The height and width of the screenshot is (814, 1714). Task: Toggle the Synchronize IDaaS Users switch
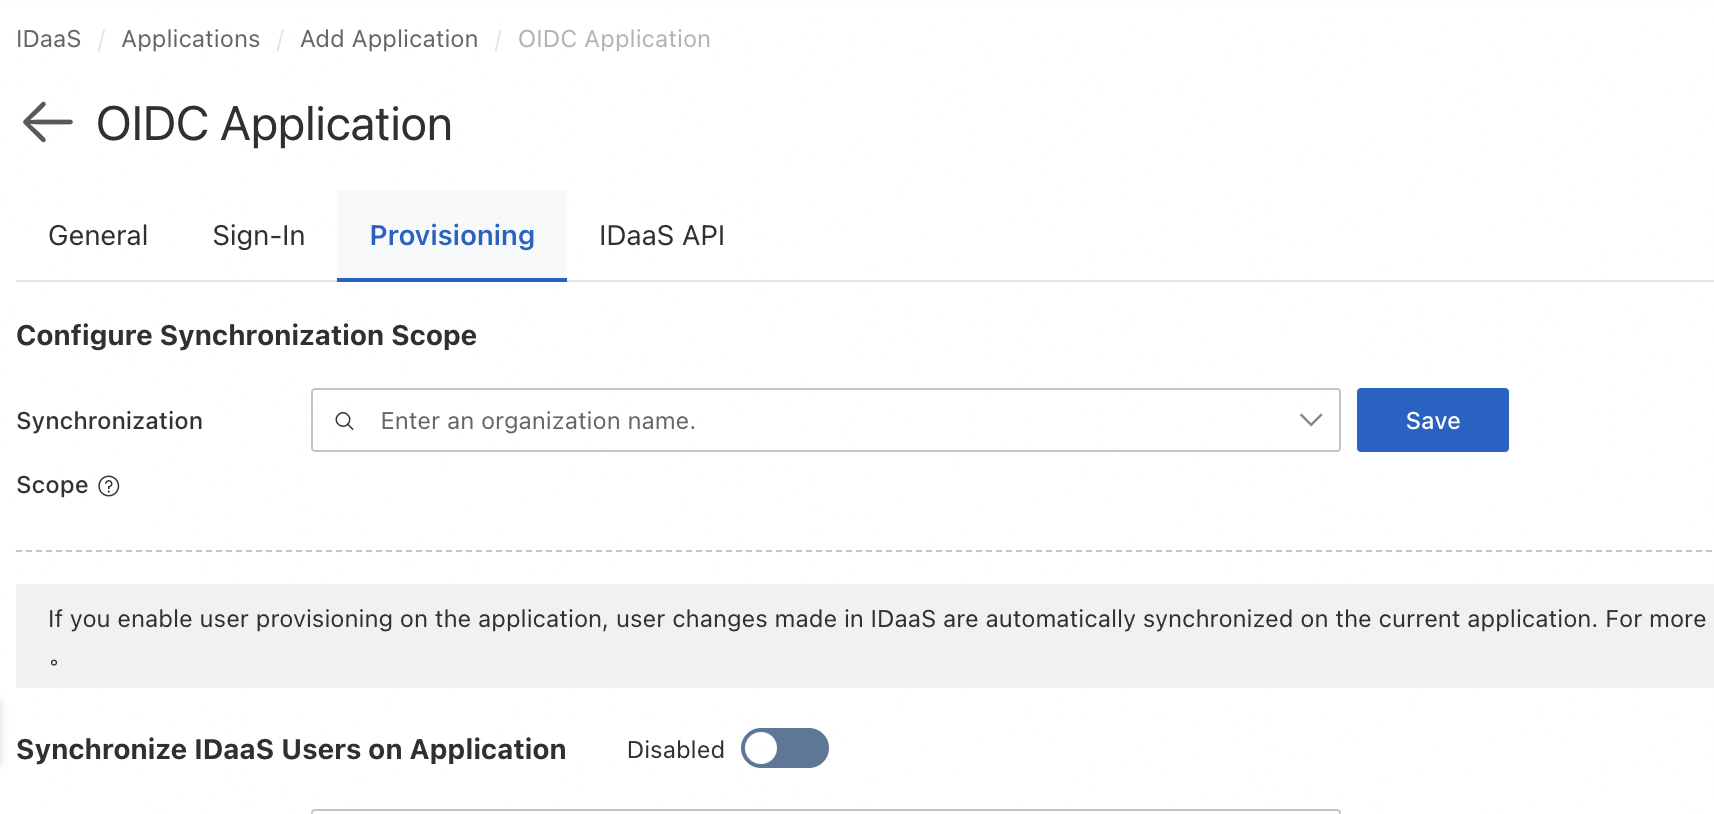pyautogui.click(x=784, y=749)
